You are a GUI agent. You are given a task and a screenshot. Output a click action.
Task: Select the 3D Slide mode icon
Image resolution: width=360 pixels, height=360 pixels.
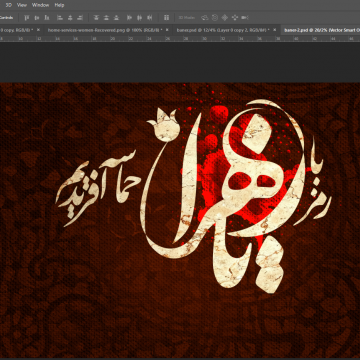235,17
